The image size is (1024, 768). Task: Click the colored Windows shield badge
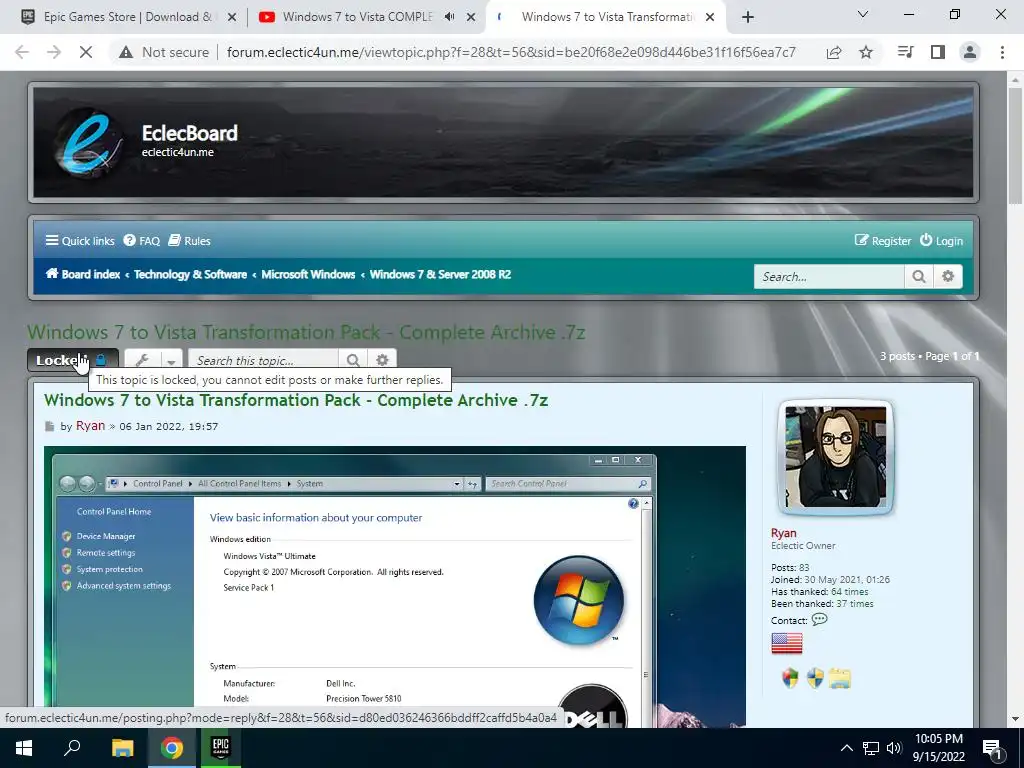(x=790, y=678)
